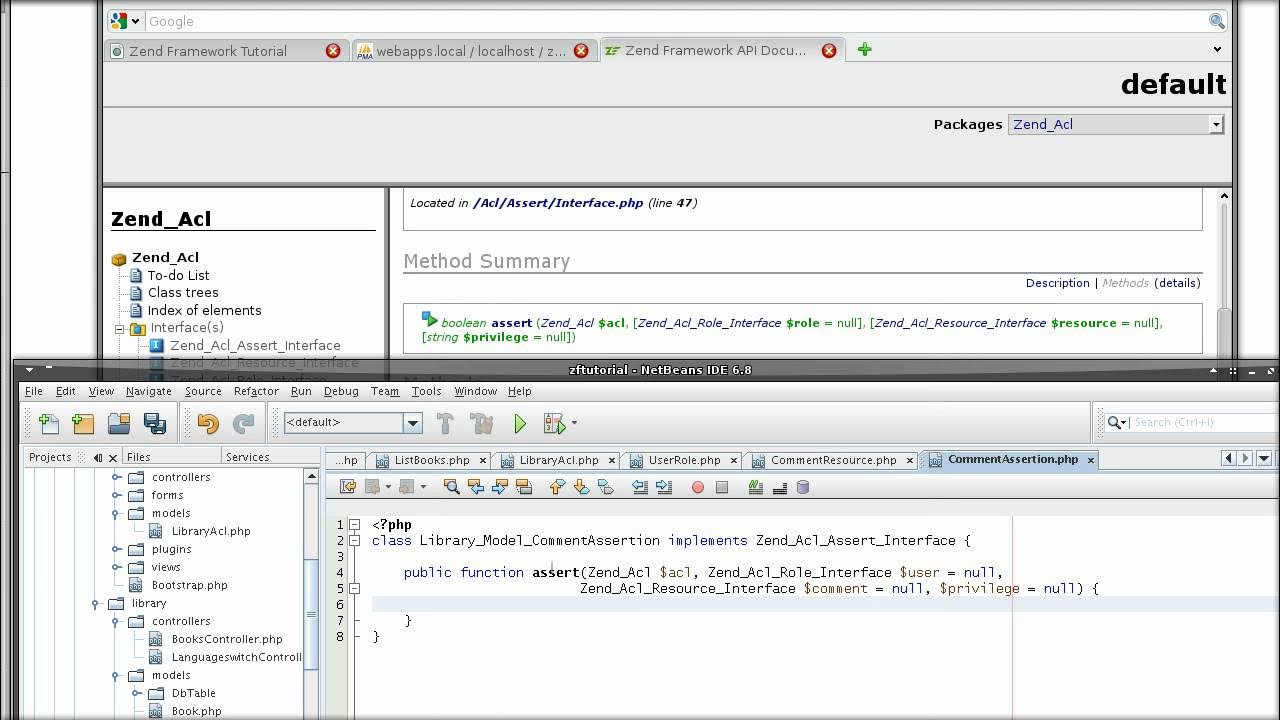1280x720 pixels.
Task: Open the Debug button dropdown arrow
Action: pos(574,424)
